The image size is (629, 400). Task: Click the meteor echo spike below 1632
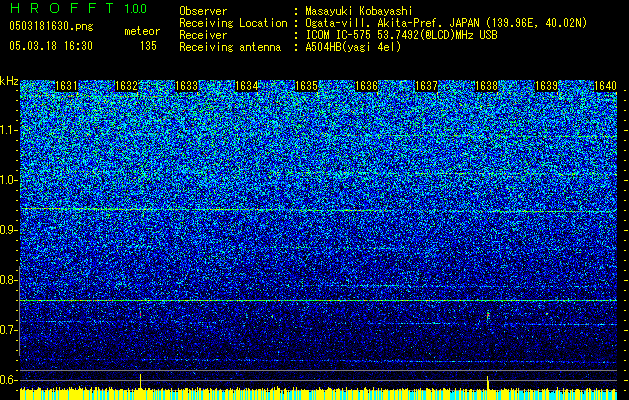[140, 381]
